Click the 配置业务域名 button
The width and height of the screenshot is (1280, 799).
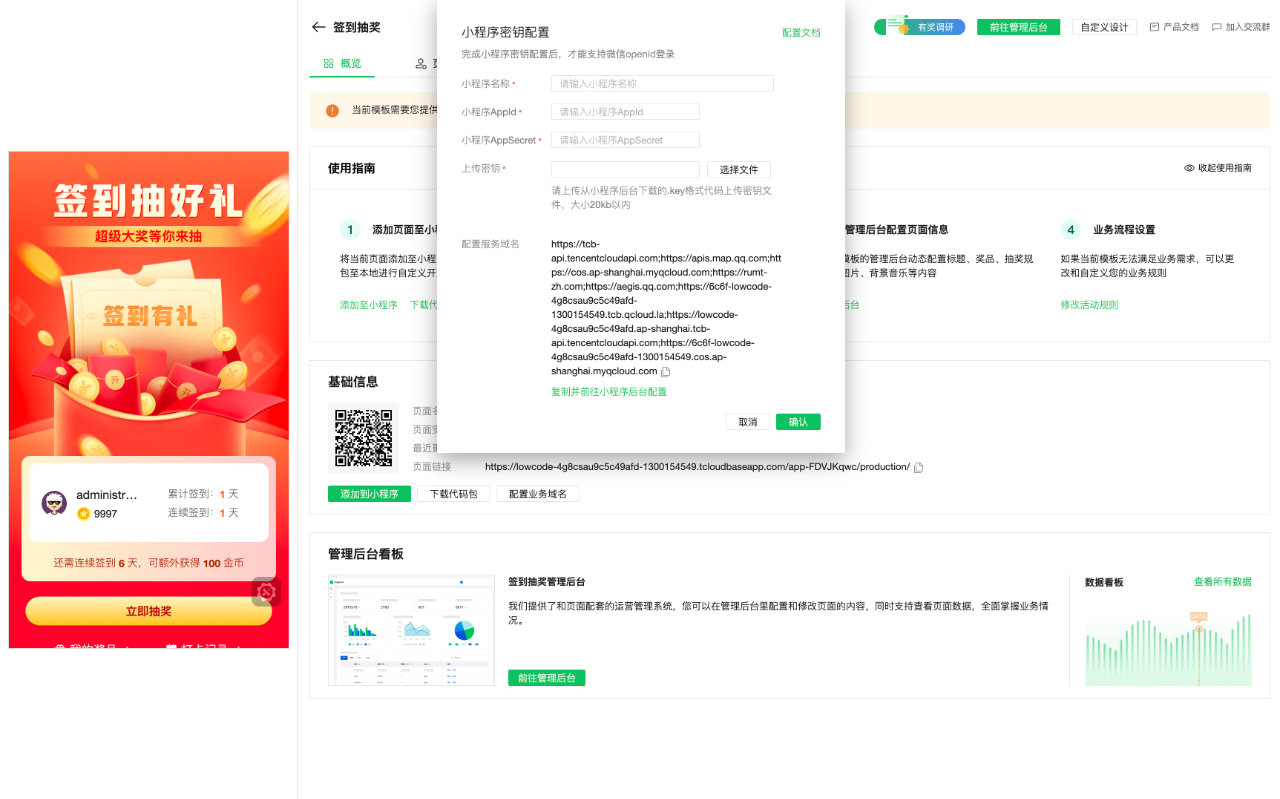coord(538,494)
